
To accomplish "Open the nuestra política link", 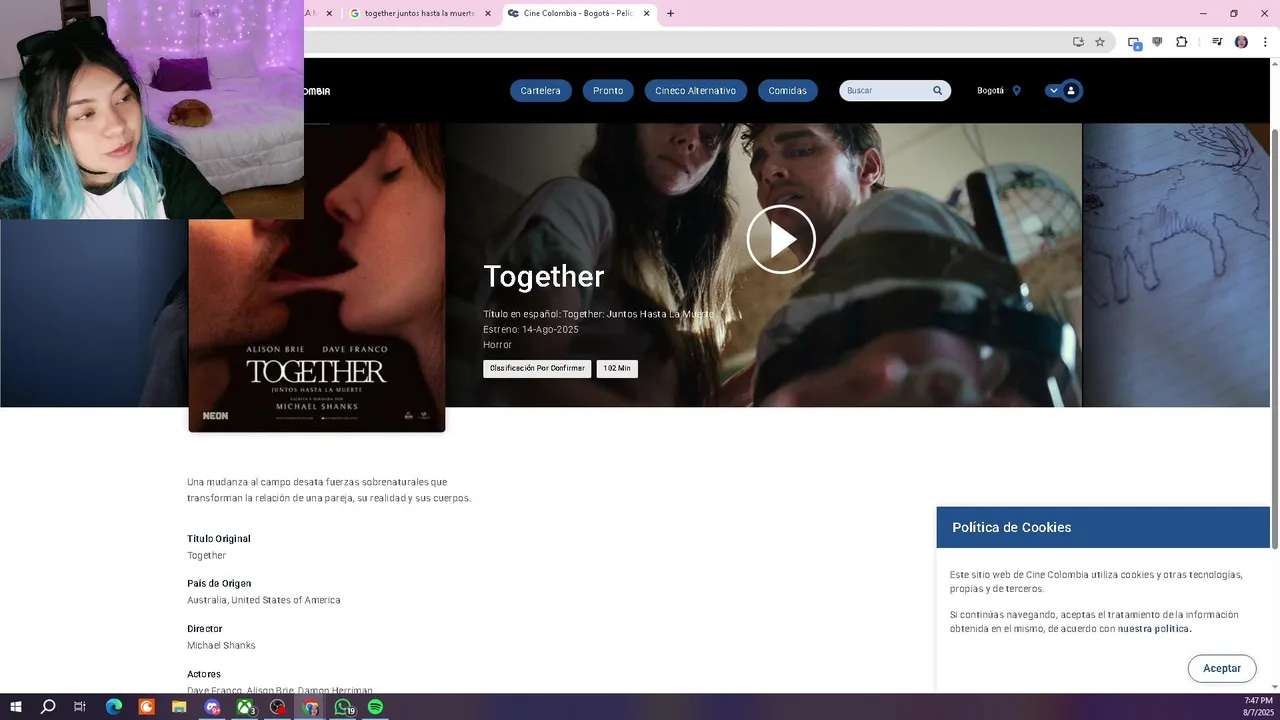I will [1154, 629].
